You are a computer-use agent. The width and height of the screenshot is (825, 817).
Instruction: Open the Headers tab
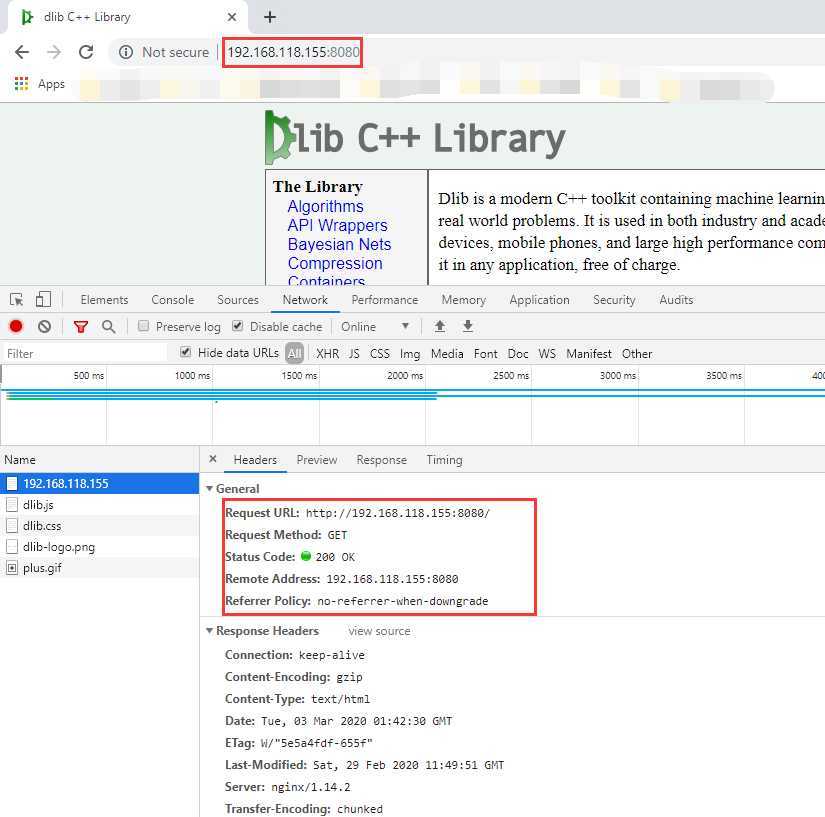click(x=255, y=460)
